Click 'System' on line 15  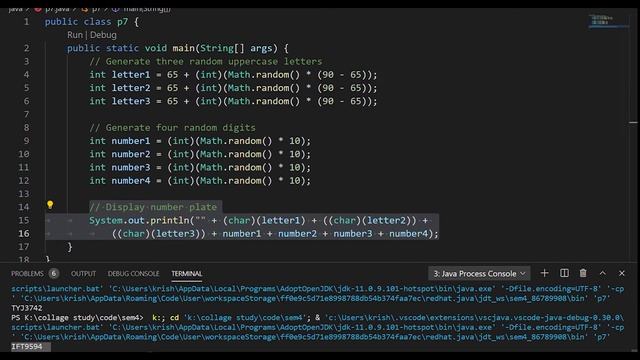click(106, 220)
